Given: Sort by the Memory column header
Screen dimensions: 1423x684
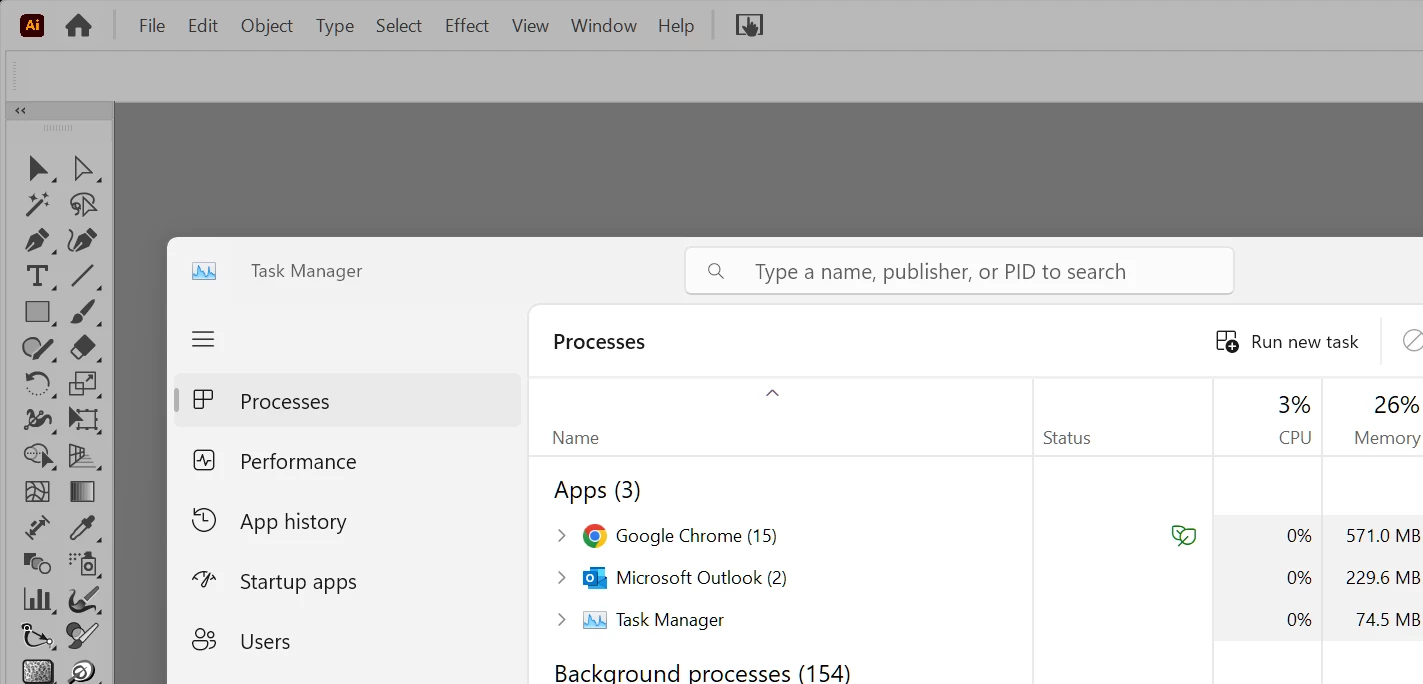Looking at the screenshot, I should pos(1373,418).
